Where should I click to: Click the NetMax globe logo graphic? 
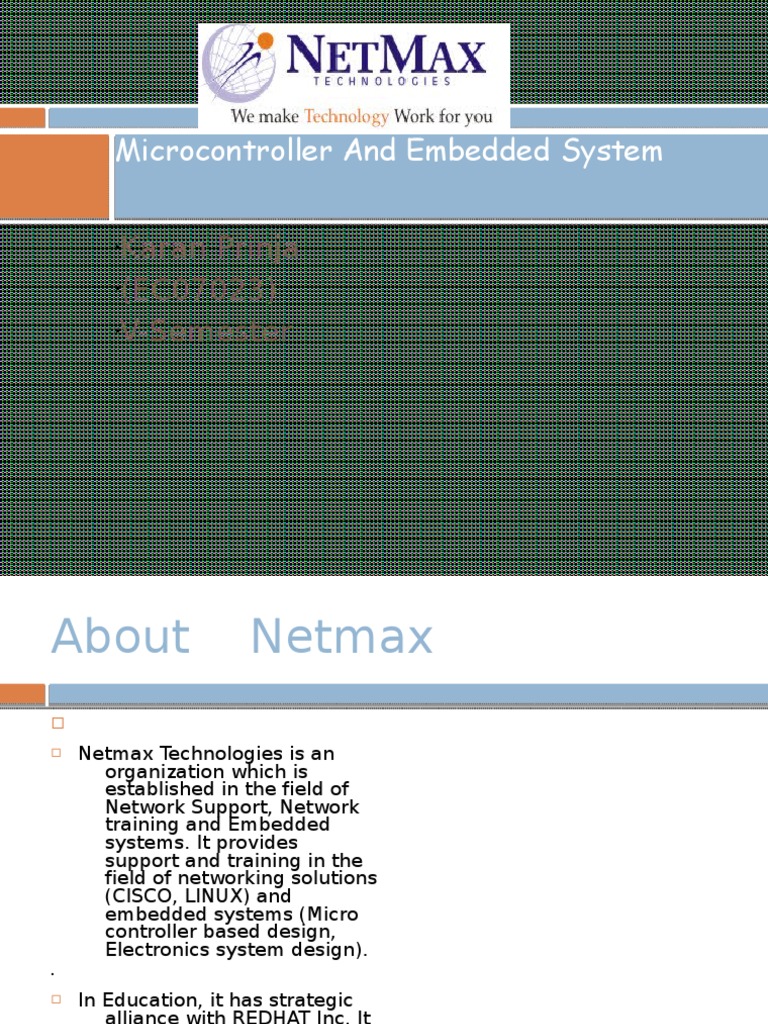238,63
